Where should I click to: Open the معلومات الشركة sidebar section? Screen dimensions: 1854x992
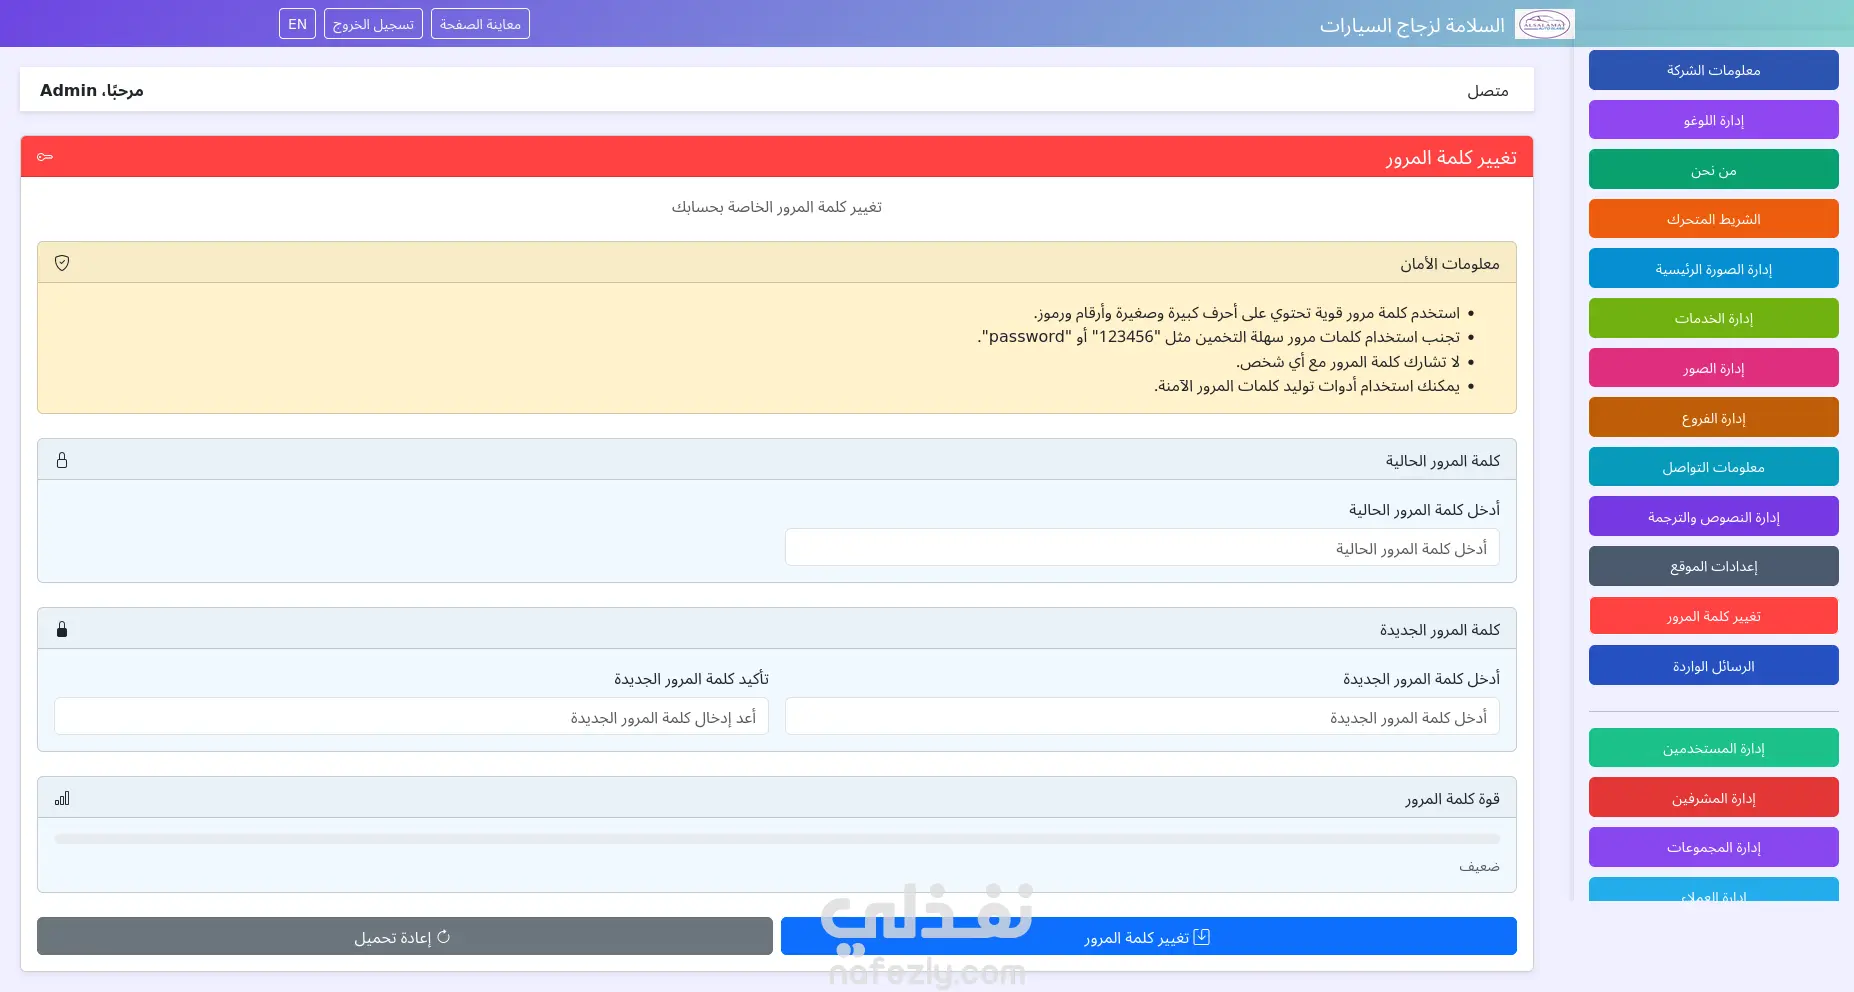coord(1714,70)
